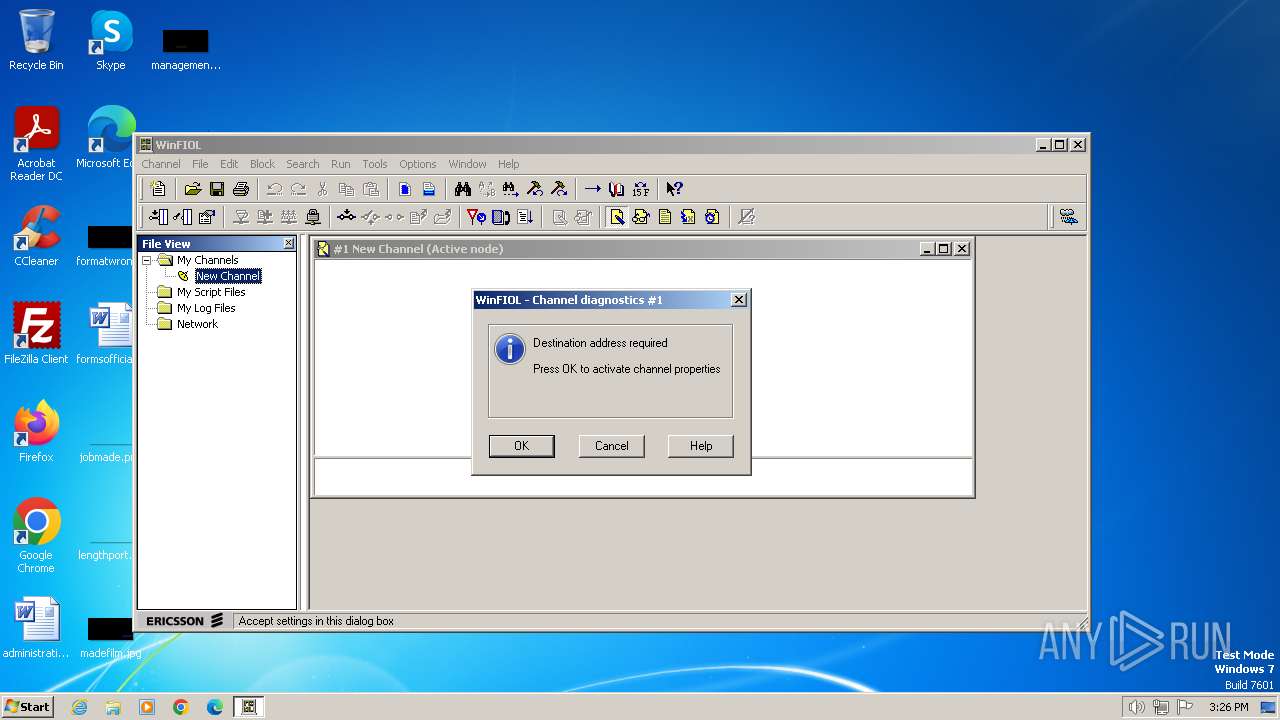
Task: Click the channel properties icon with hand
Action: [207, 217]
